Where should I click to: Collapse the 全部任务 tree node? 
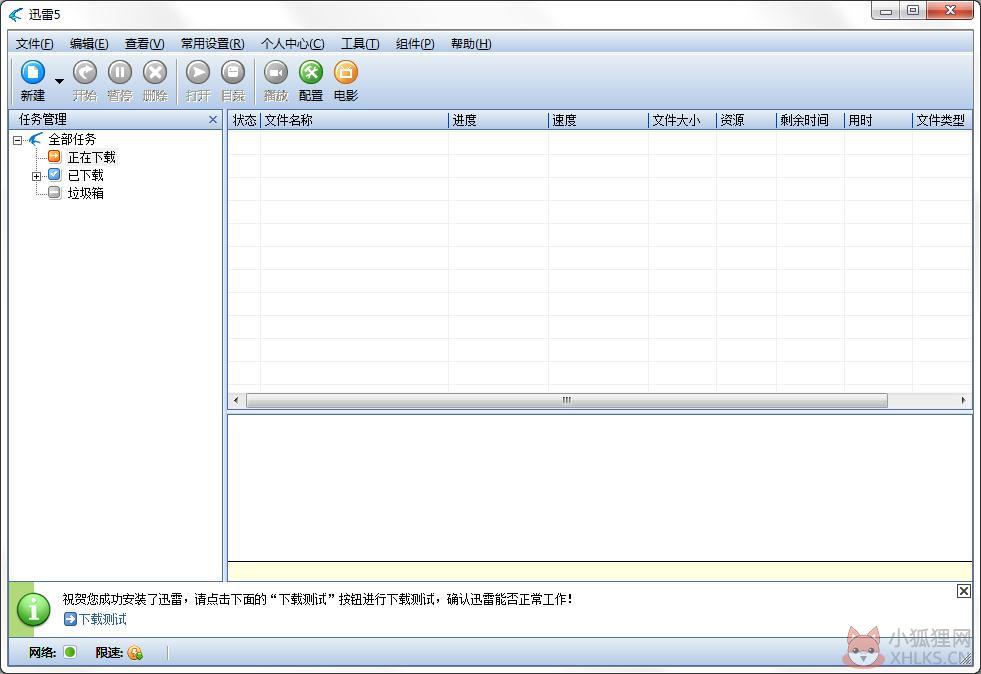coord(18,140)
